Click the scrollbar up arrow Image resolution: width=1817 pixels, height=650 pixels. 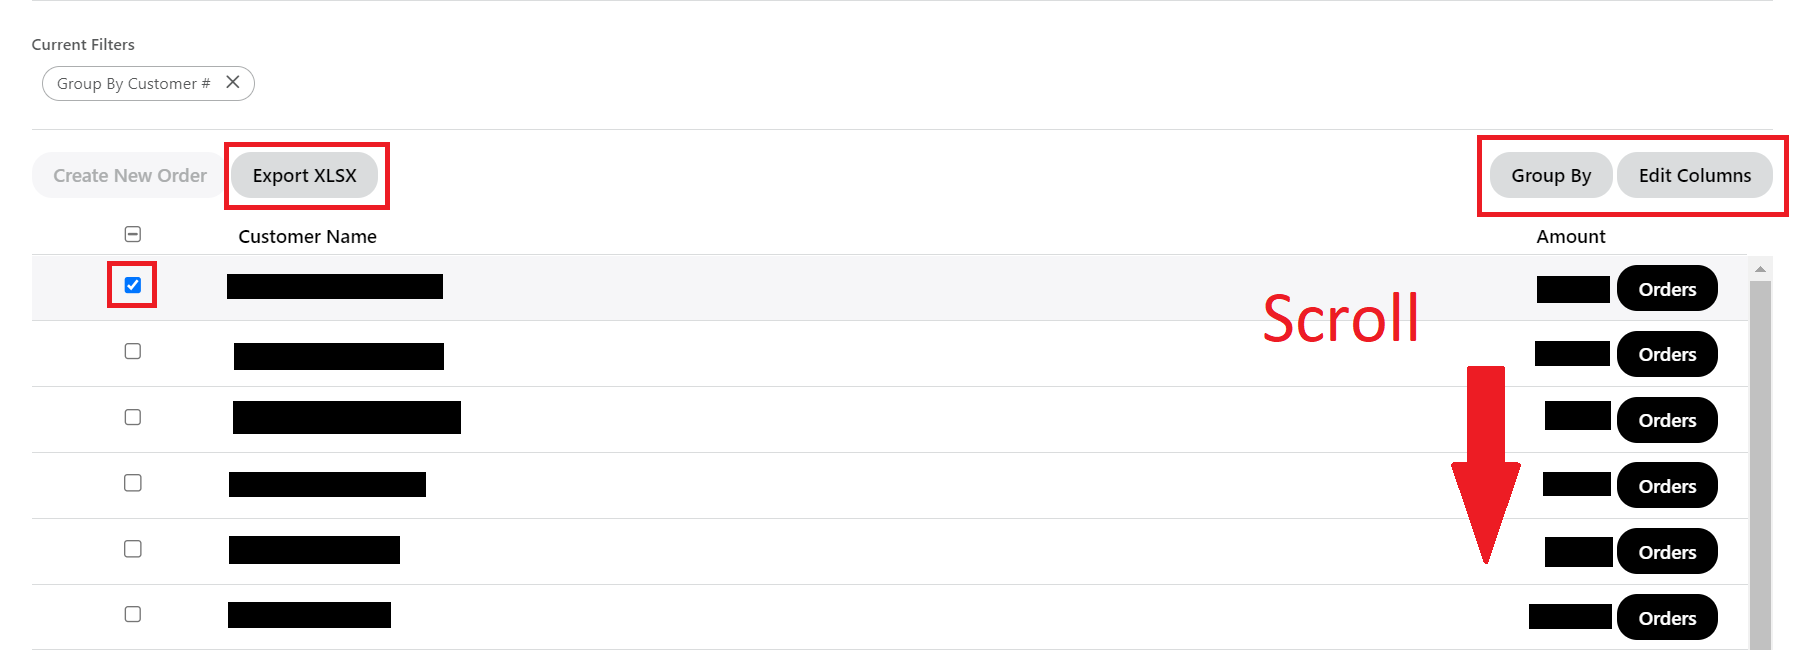(1760, 269)
